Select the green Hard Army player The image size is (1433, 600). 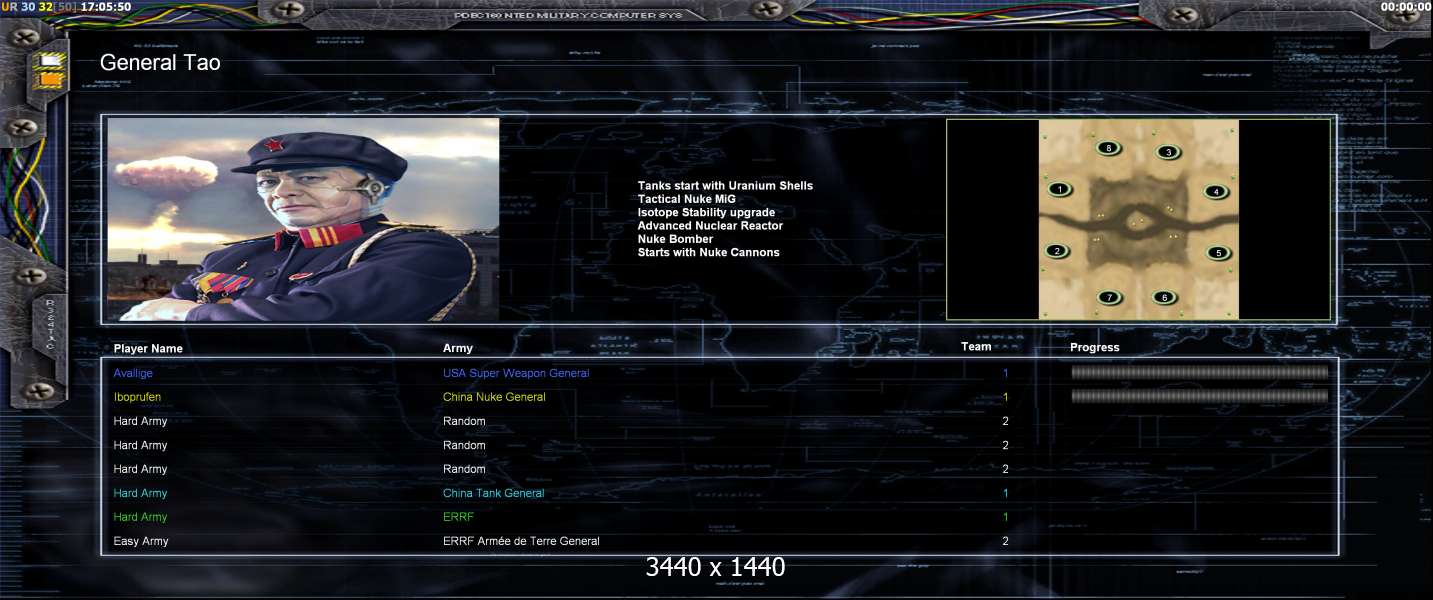(x=140, y=517)
